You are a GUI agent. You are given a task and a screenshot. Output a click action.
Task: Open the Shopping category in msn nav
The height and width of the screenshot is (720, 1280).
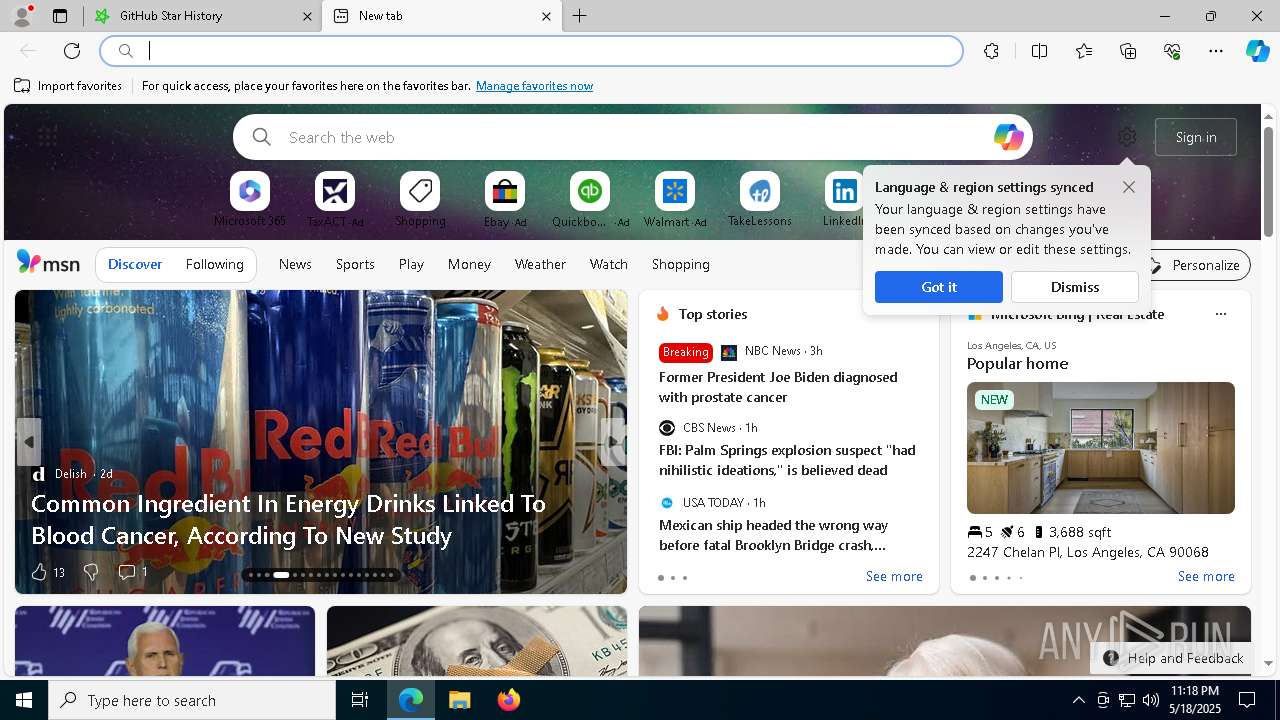681,264
